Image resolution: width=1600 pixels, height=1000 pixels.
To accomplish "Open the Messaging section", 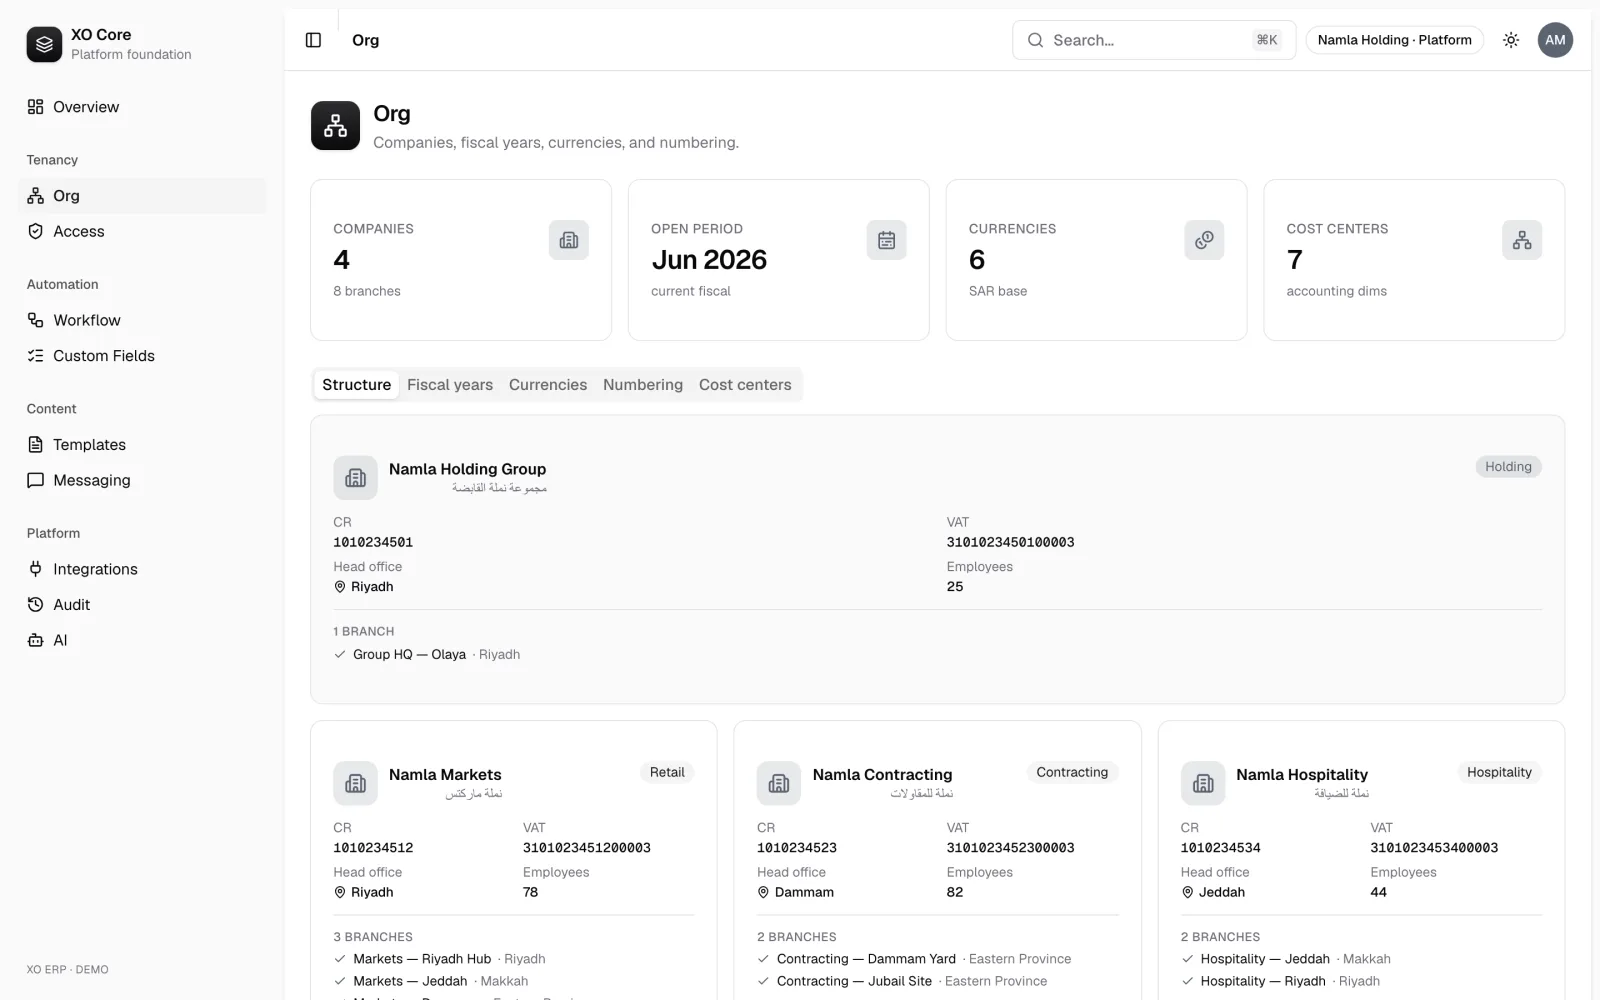I will (142, 480).
